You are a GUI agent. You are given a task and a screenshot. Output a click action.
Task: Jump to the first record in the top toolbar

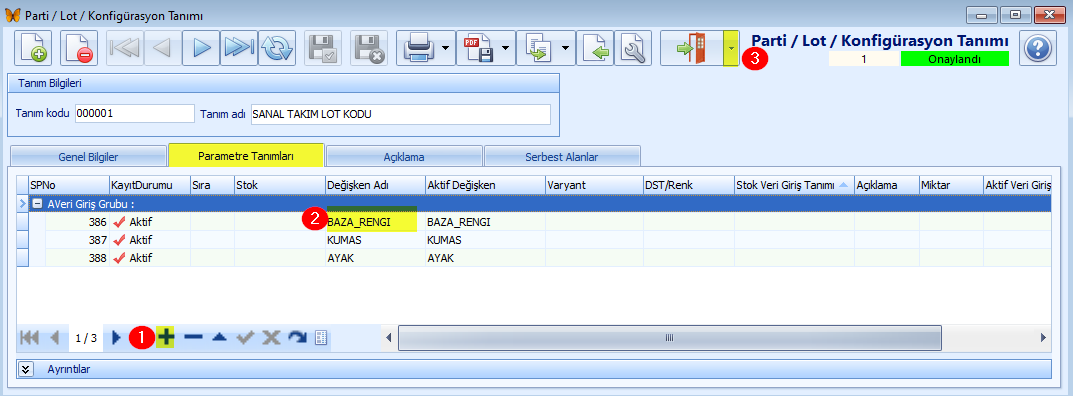[x=125, y=48]
